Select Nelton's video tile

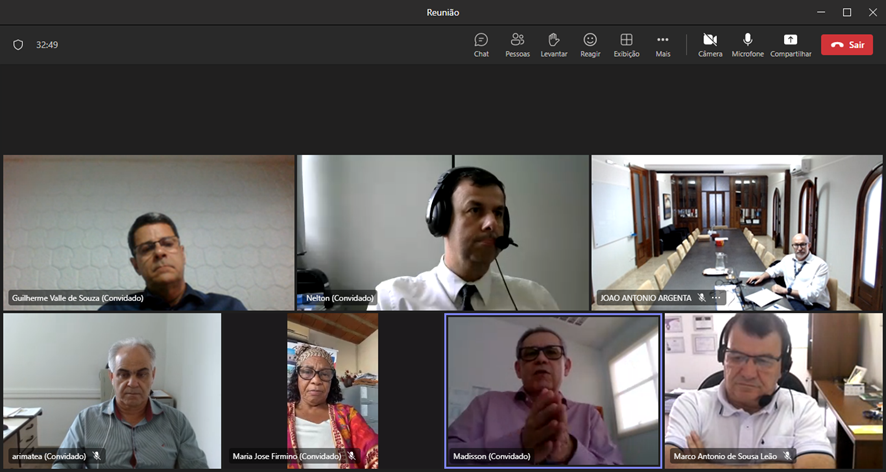442,230
